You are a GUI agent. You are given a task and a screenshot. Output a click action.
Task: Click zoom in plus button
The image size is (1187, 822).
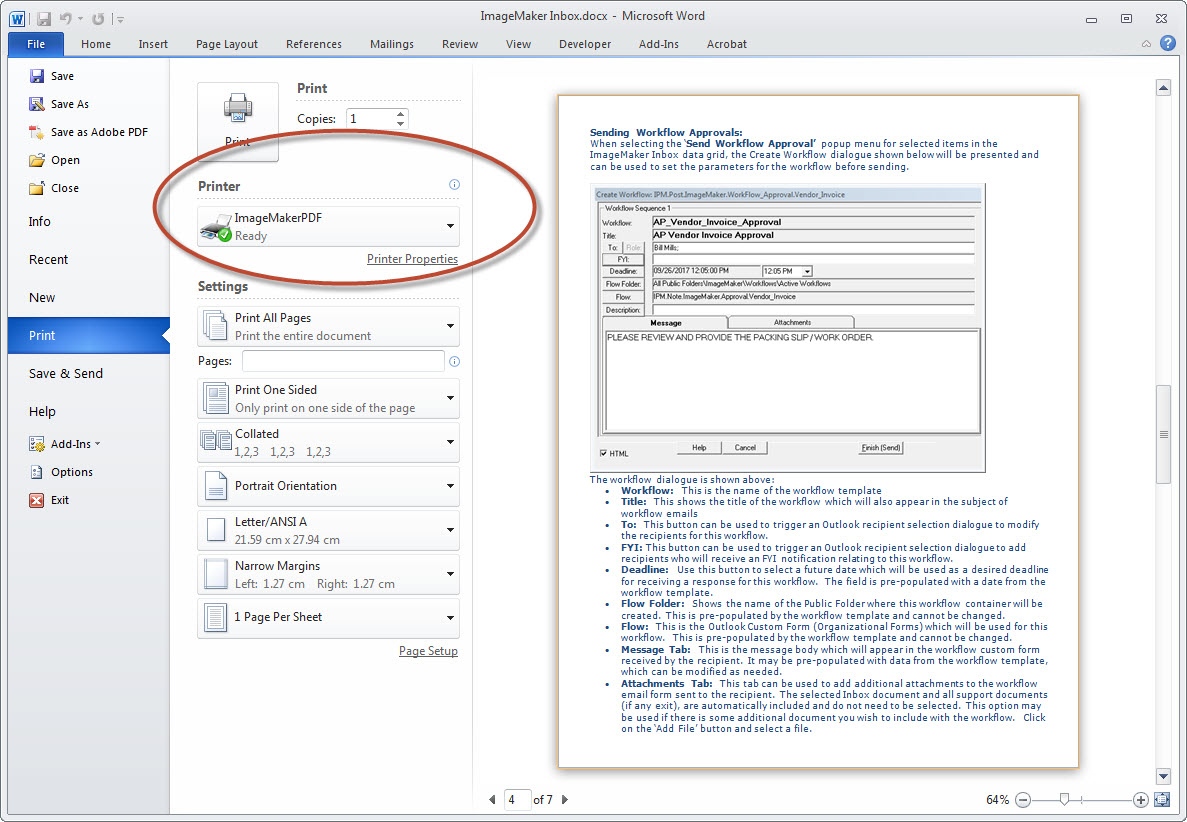point(1141,799)
